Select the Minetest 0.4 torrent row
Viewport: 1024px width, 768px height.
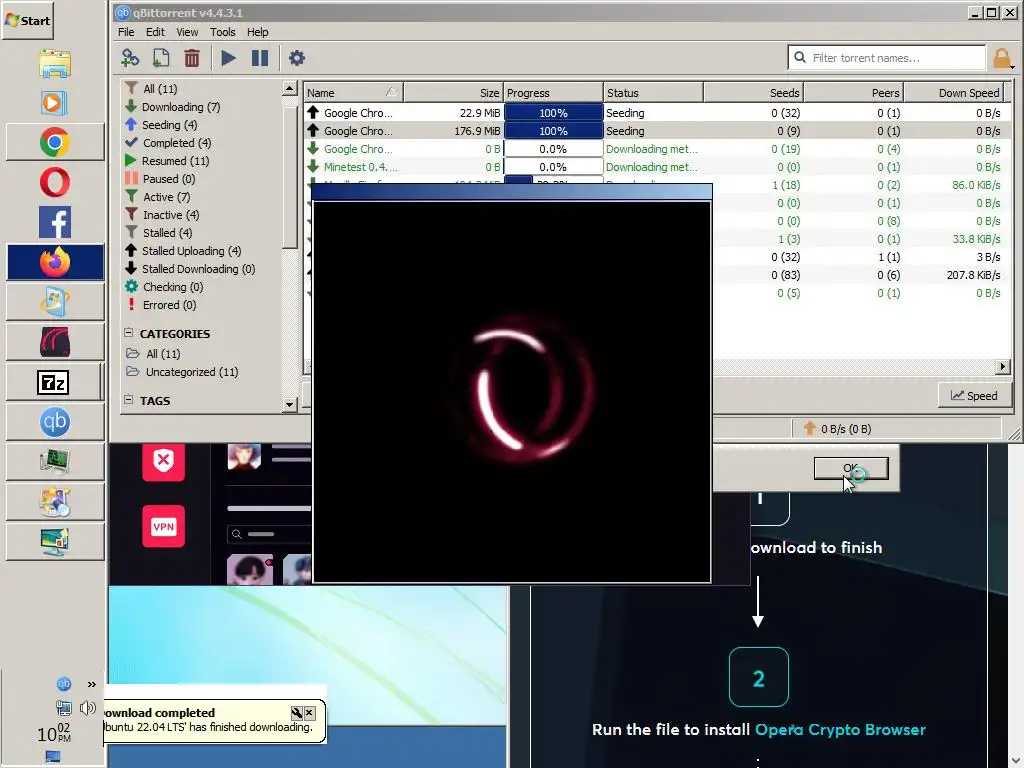coord(656,167)
